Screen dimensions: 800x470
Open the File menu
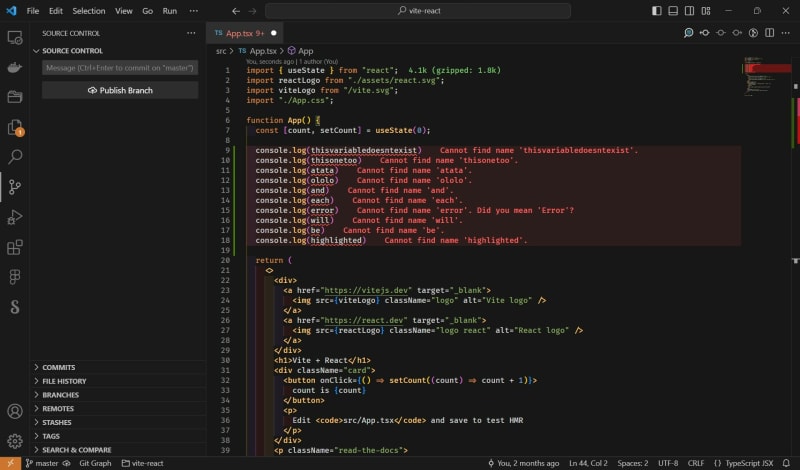[33, 11]
